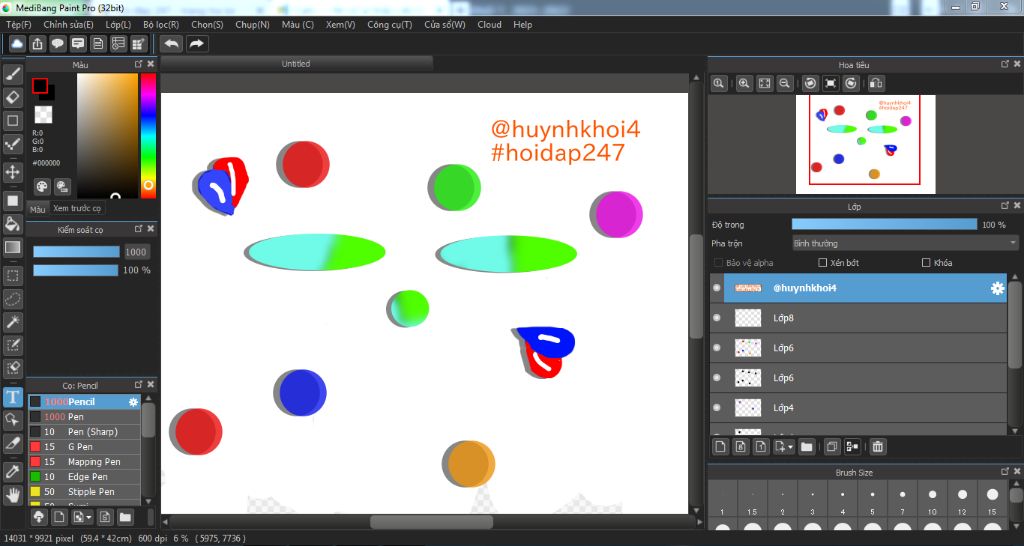Open settings gear for @huynhkhoi4 layer

coord(997,288)
